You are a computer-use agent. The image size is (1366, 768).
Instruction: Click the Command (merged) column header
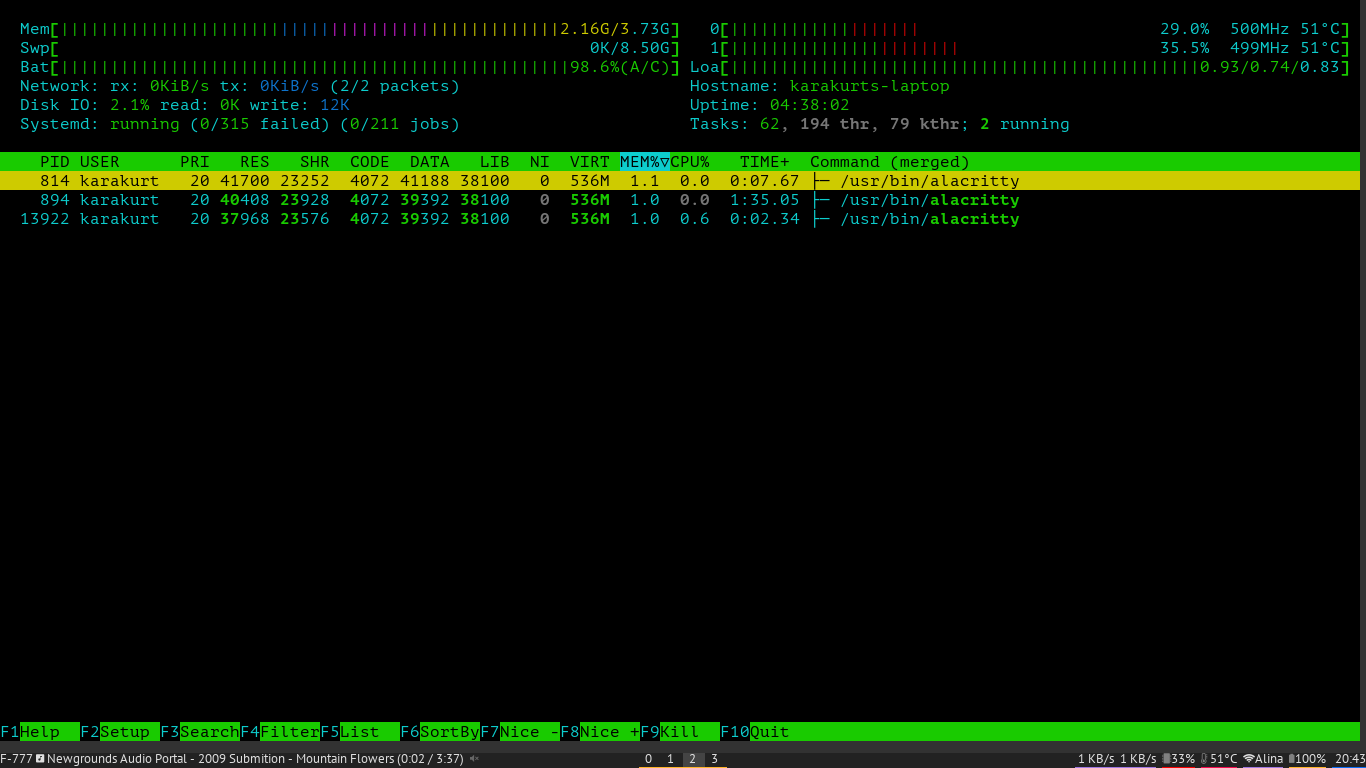point(890,162)
